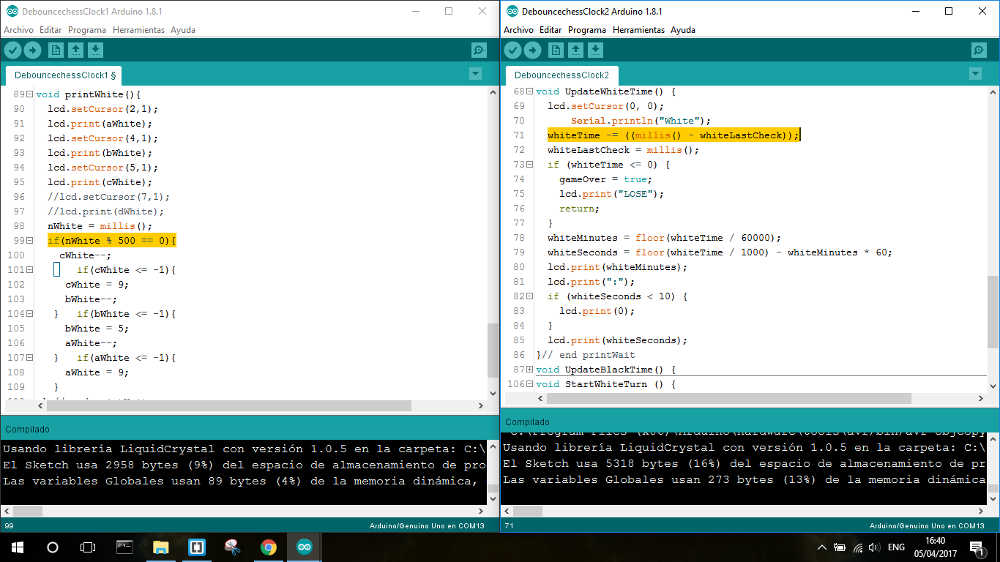Click 'El Sketch usa 5318 bytes' console line

pyautogui.click(x=744, y=464)
